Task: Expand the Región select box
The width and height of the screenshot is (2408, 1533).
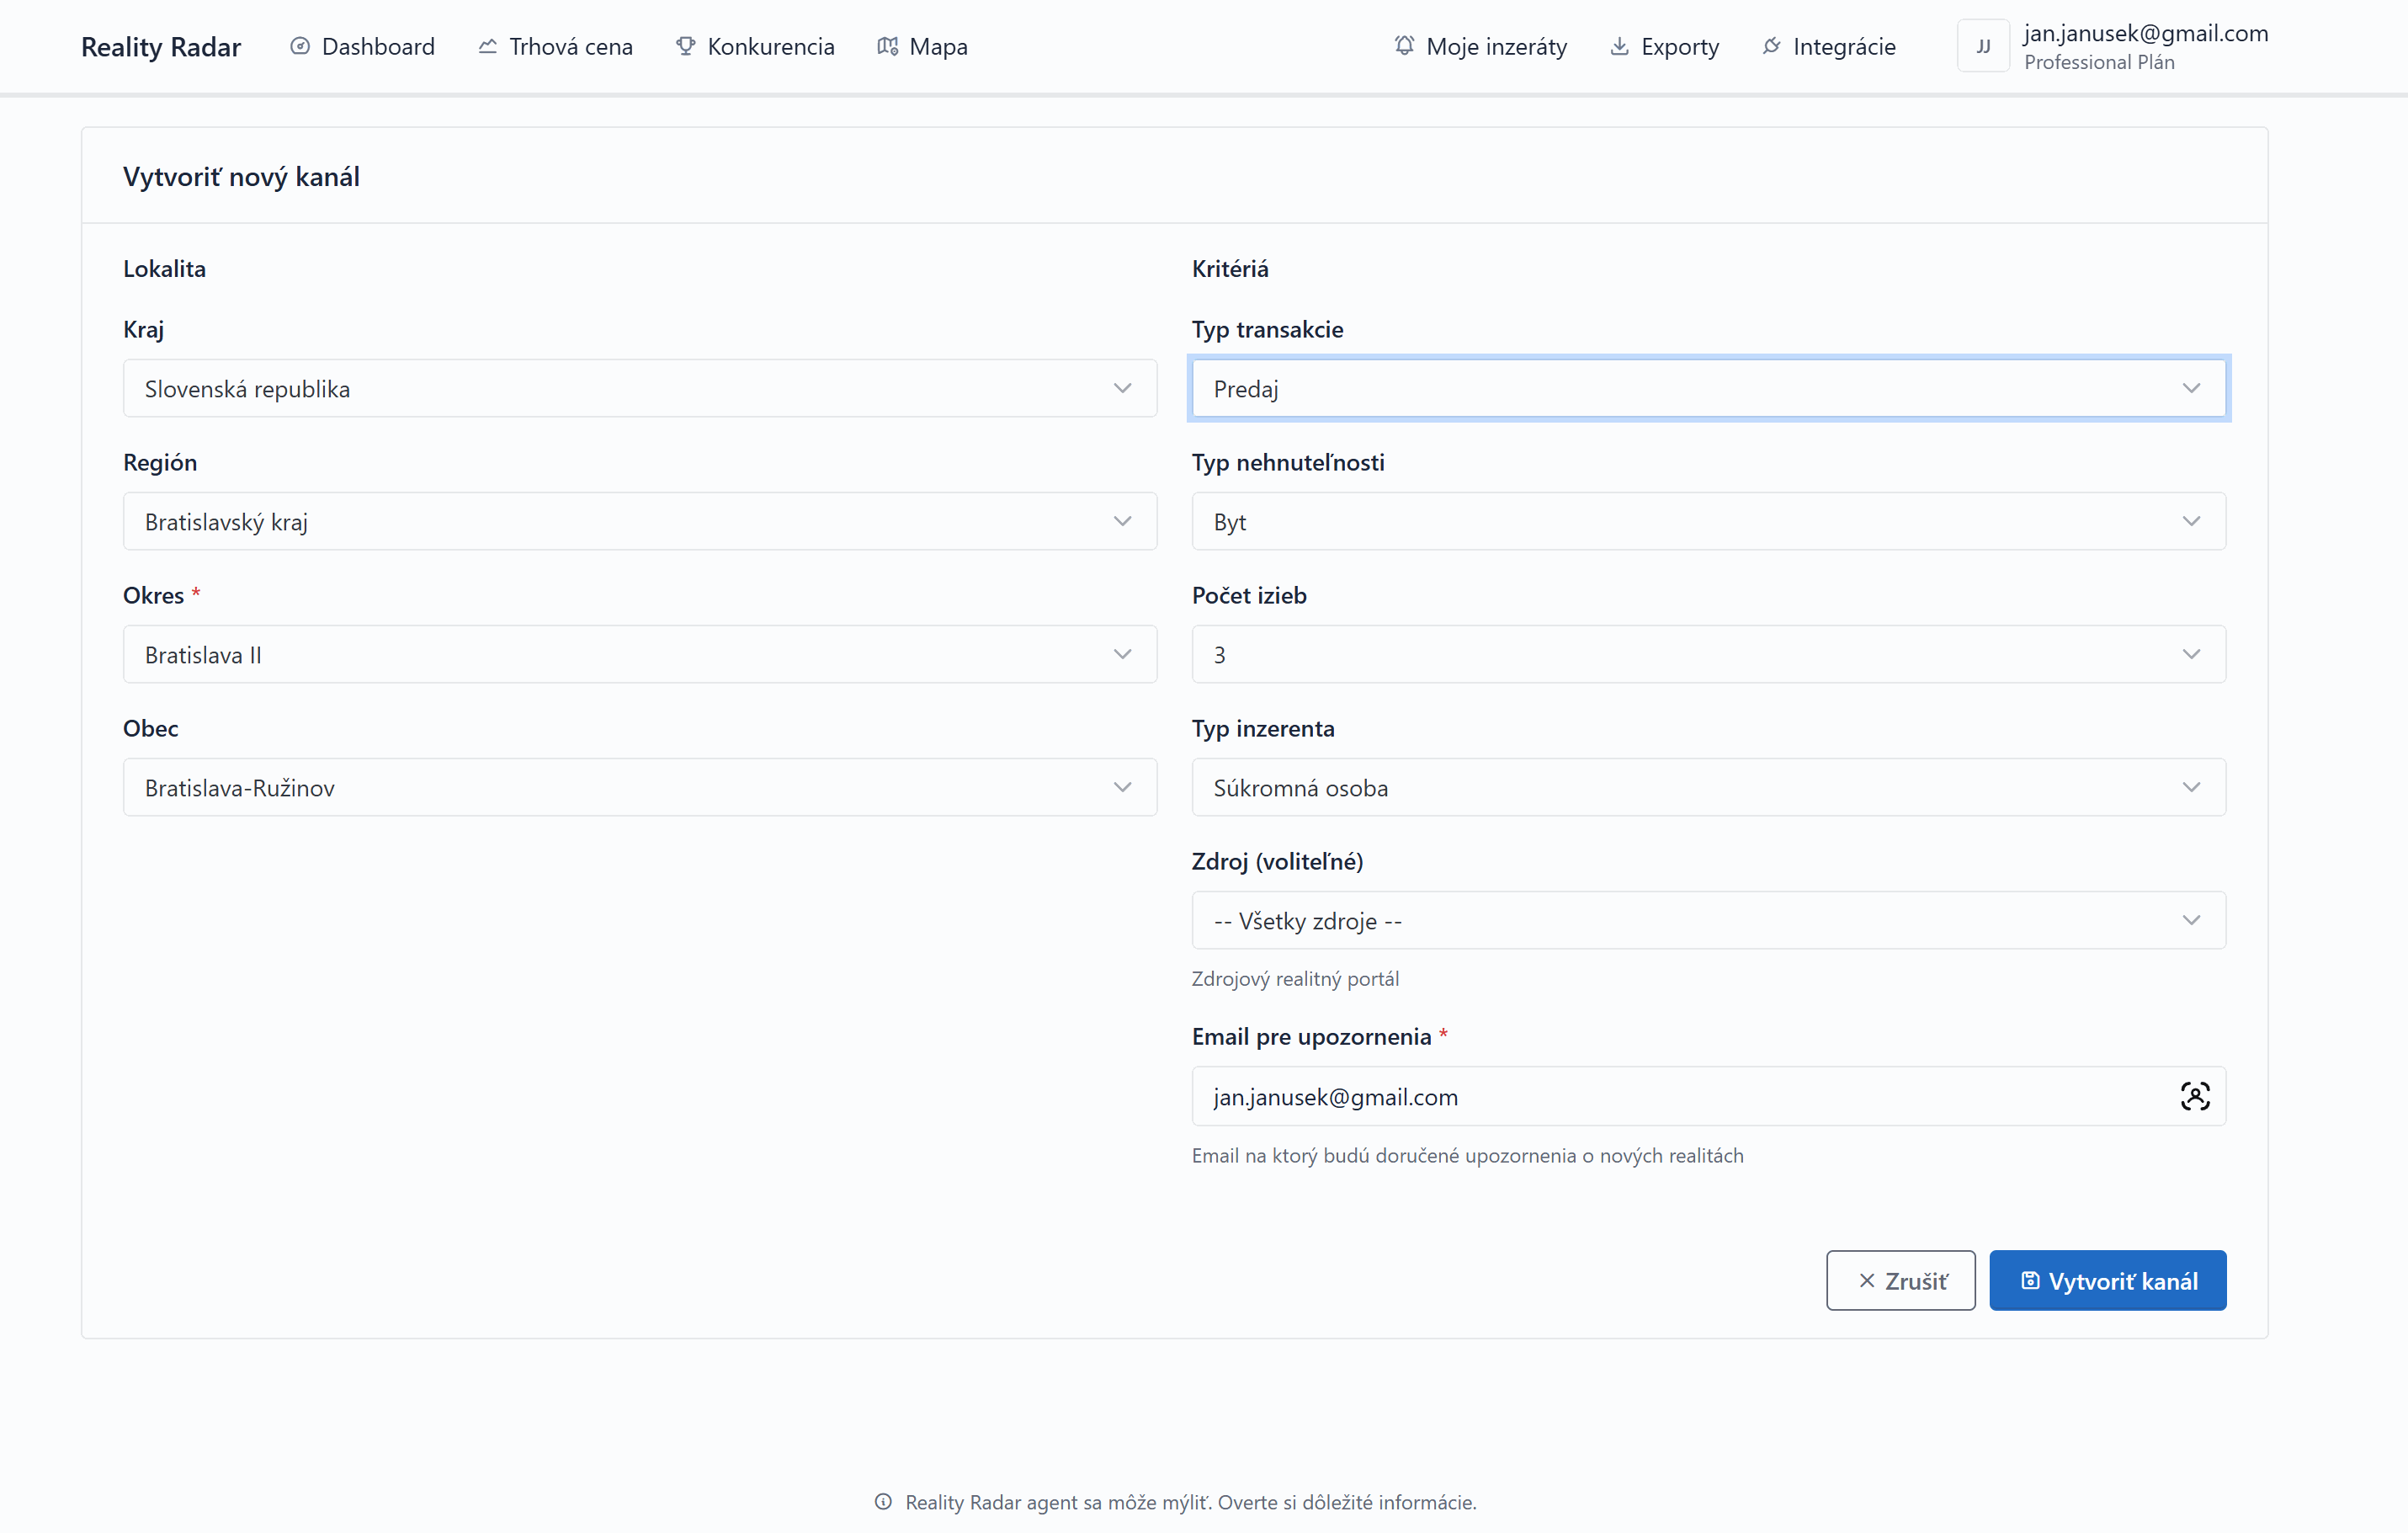Action: pos(639,521)
